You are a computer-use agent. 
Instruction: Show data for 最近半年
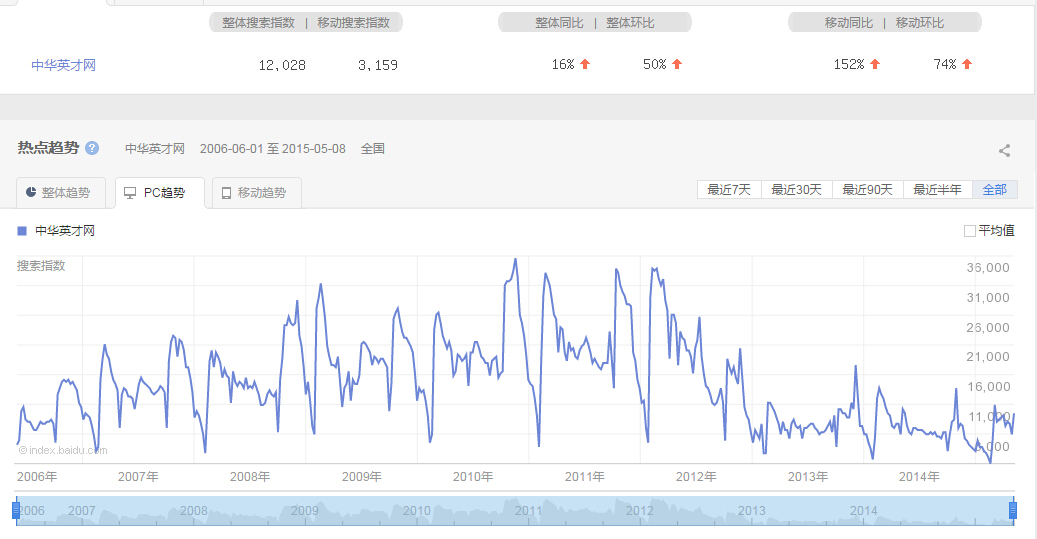click(937, 190)
